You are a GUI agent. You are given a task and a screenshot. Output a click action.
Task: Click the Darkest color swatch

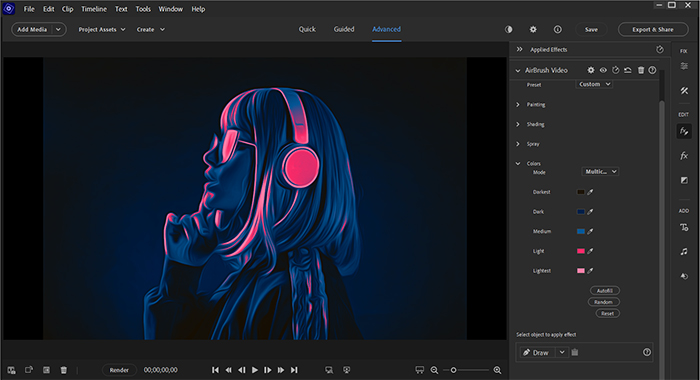581,192
